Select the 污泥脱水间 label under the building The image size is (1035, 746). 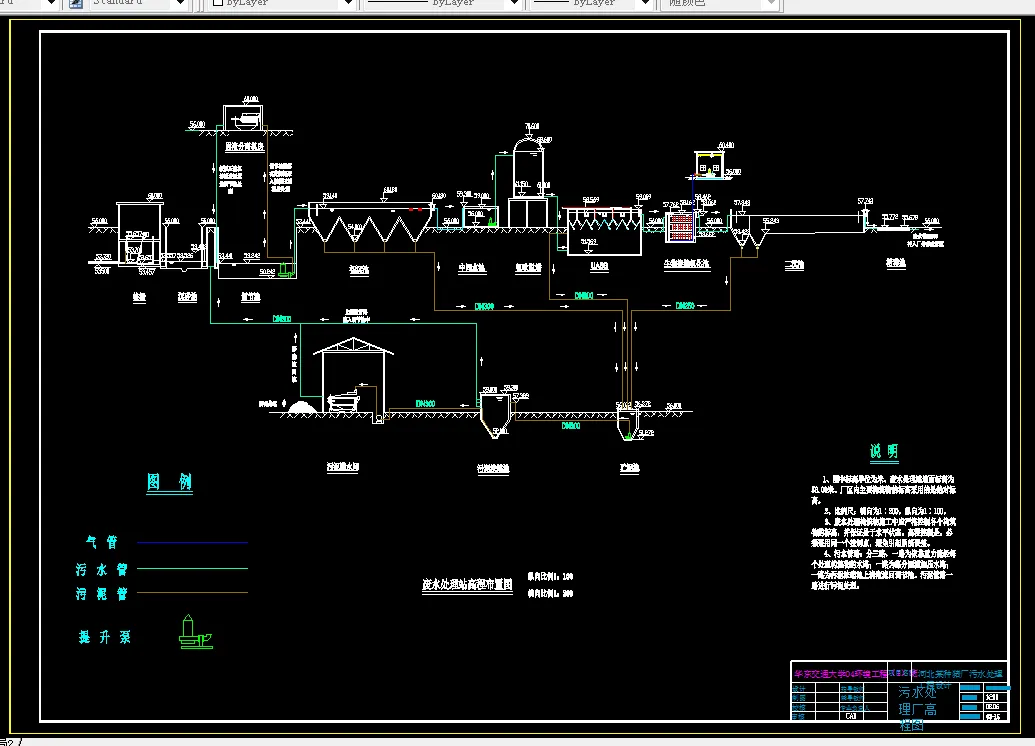pyautogui.click(x=343, y=467)
